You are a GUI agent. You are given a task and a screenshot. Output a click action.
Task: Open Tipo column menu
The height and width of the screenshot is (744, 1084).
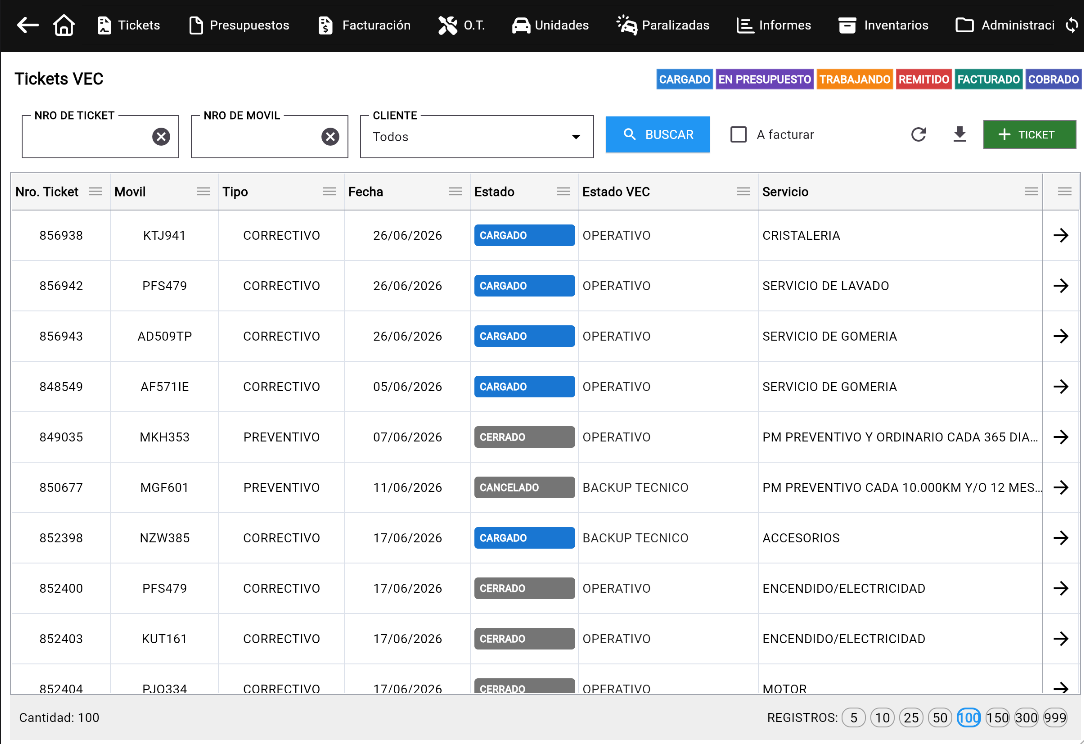coord(329,192)
